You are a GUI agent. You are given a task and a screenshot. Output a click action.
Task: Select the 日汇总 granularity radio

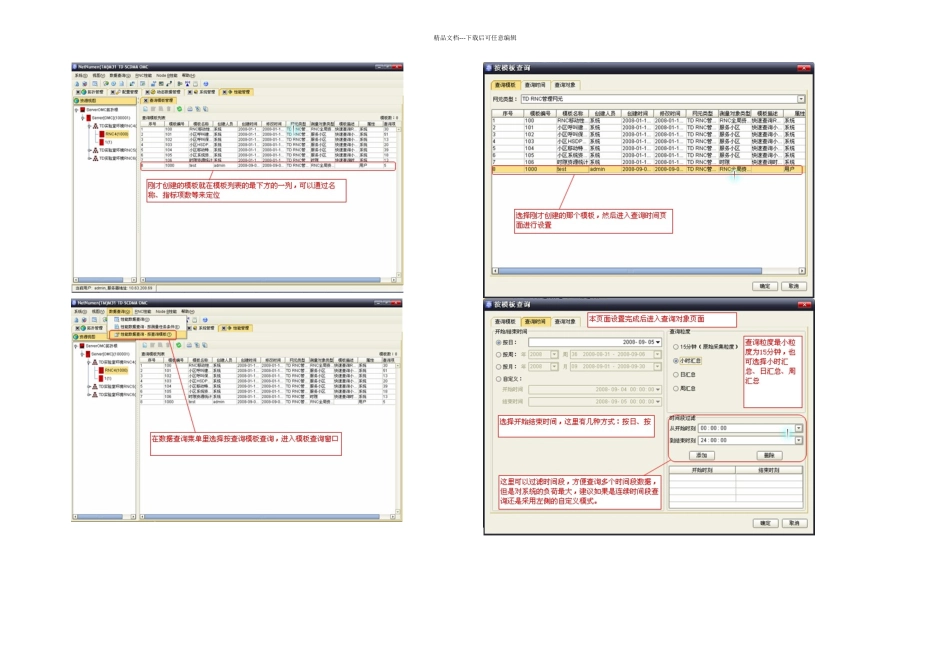point(676,374)
